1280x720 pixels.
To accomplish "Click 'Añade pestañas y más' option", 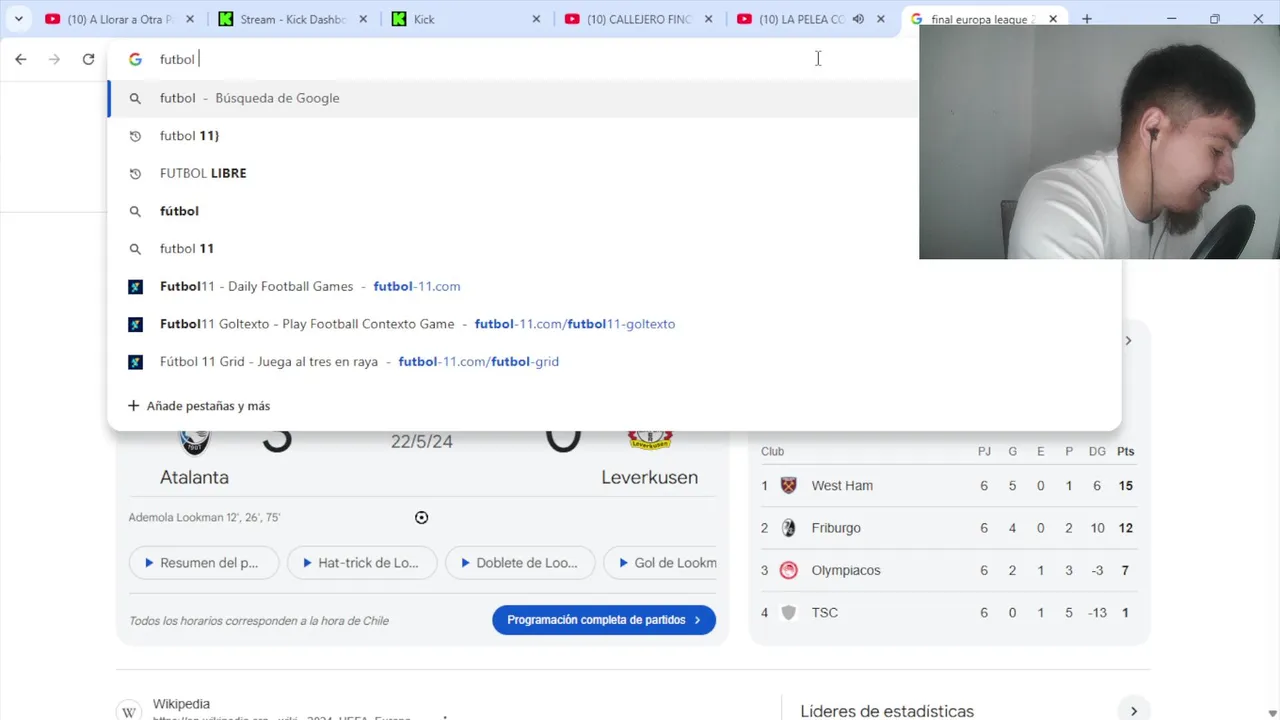I will (x=199, y=406).
